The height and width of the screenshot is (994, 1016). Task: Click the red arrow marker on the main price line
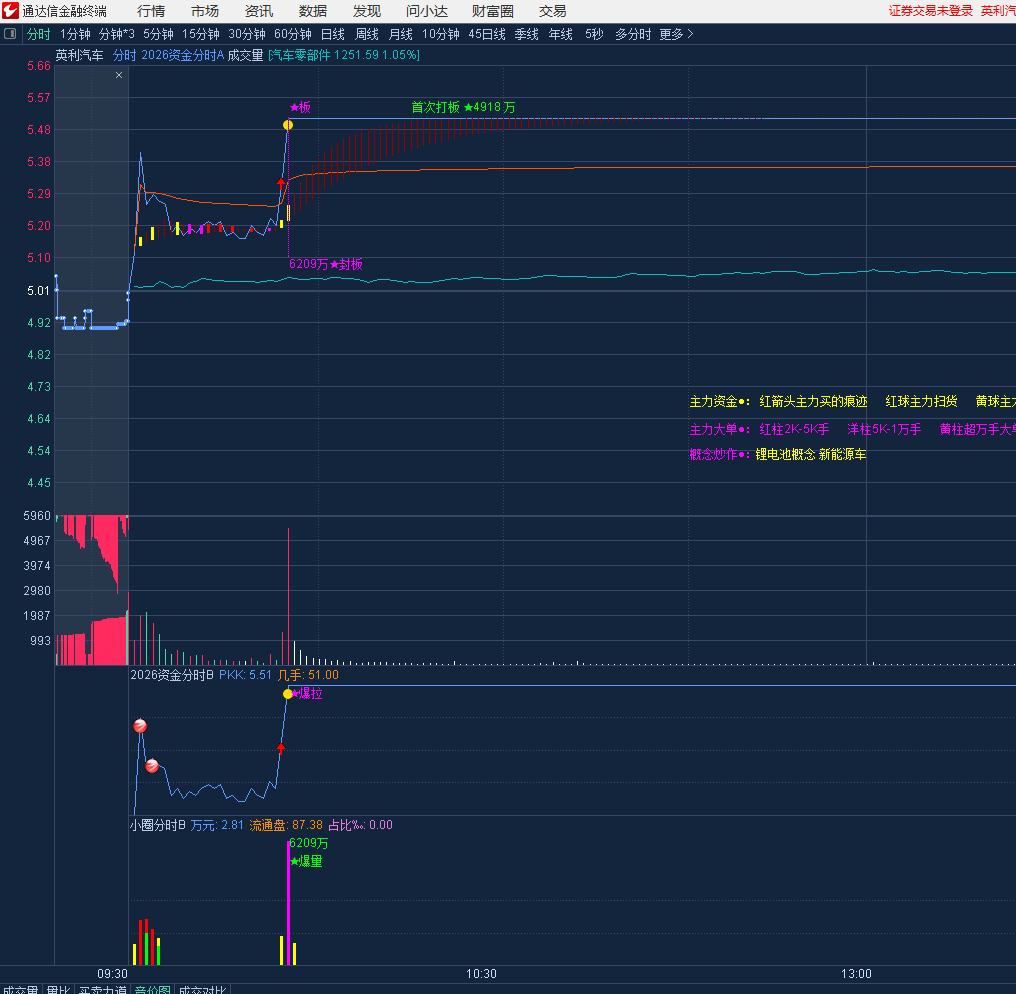281,183
